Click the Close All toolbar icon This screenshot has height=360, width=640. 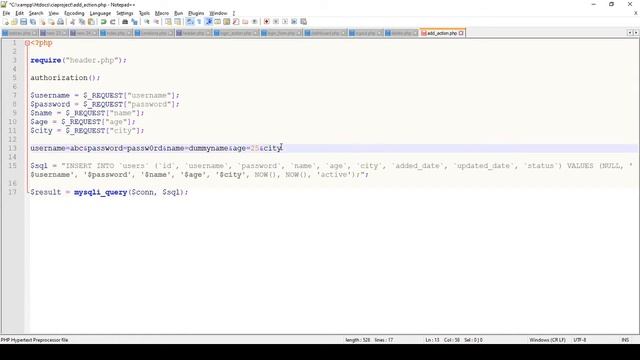pos(51,22)
